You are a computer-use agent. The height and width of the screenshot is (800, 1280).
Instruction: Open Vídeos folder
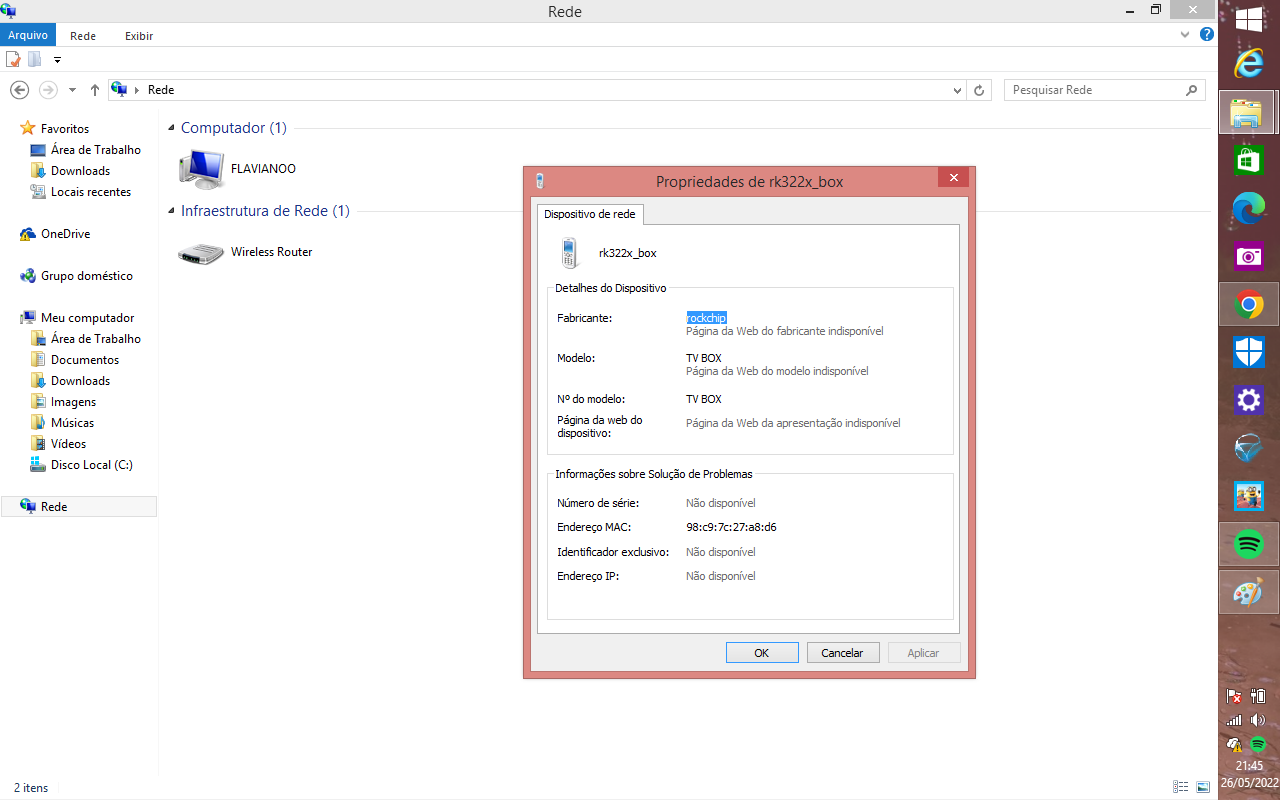tap(68, 444)
